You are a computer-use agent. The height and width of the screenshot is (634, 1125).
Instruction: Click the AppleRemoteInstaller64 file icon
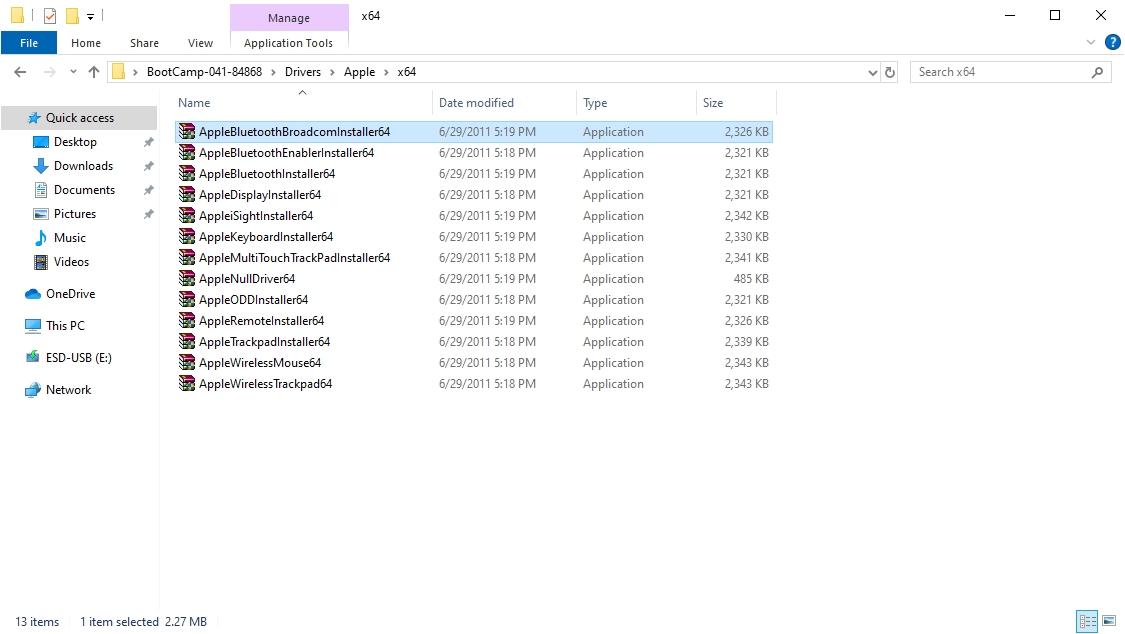187,321
